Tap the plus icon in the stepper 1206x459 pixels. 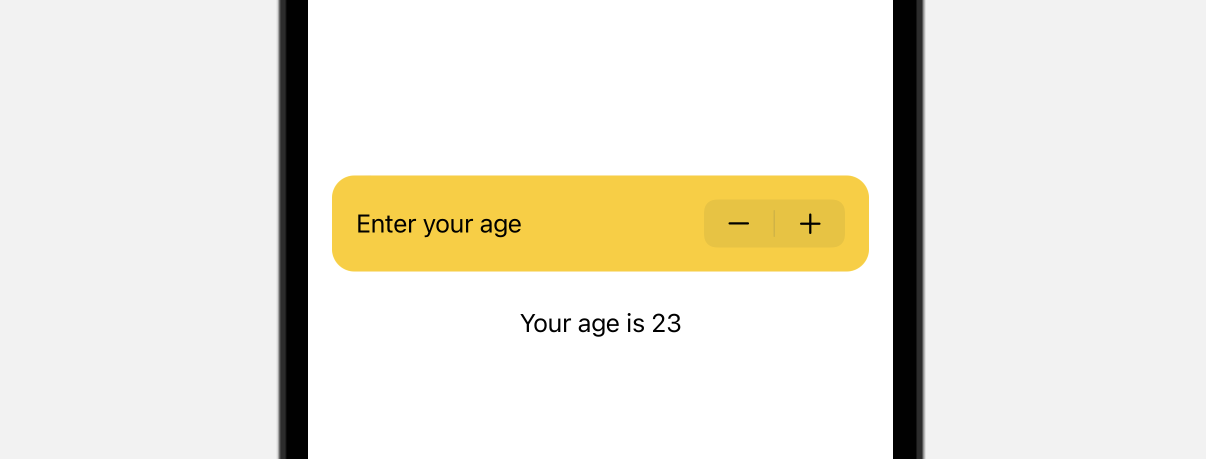click(x=810, y=224)
